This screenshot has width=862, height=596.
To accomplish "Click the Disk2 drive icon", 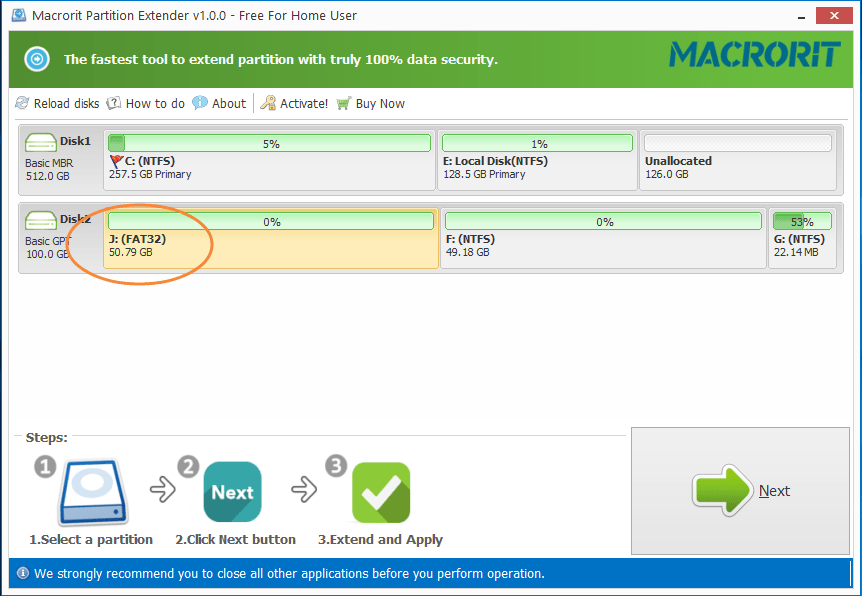I will (x=40, y=220).
